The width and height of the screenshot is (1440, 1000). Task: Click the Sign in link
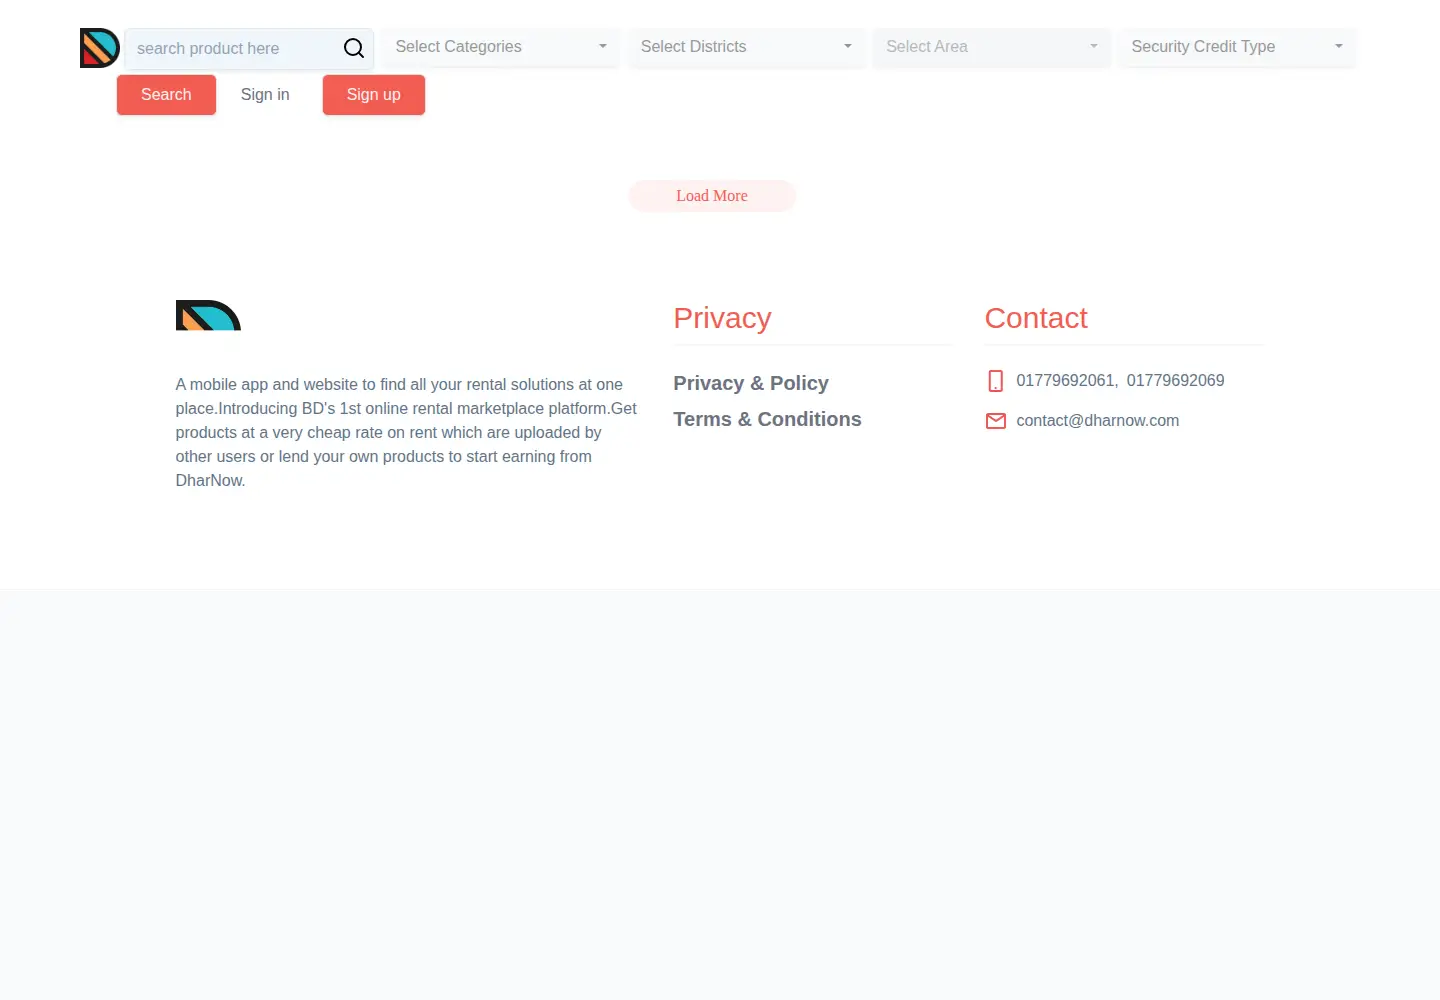pyautogui.click(x=265, y=95)
